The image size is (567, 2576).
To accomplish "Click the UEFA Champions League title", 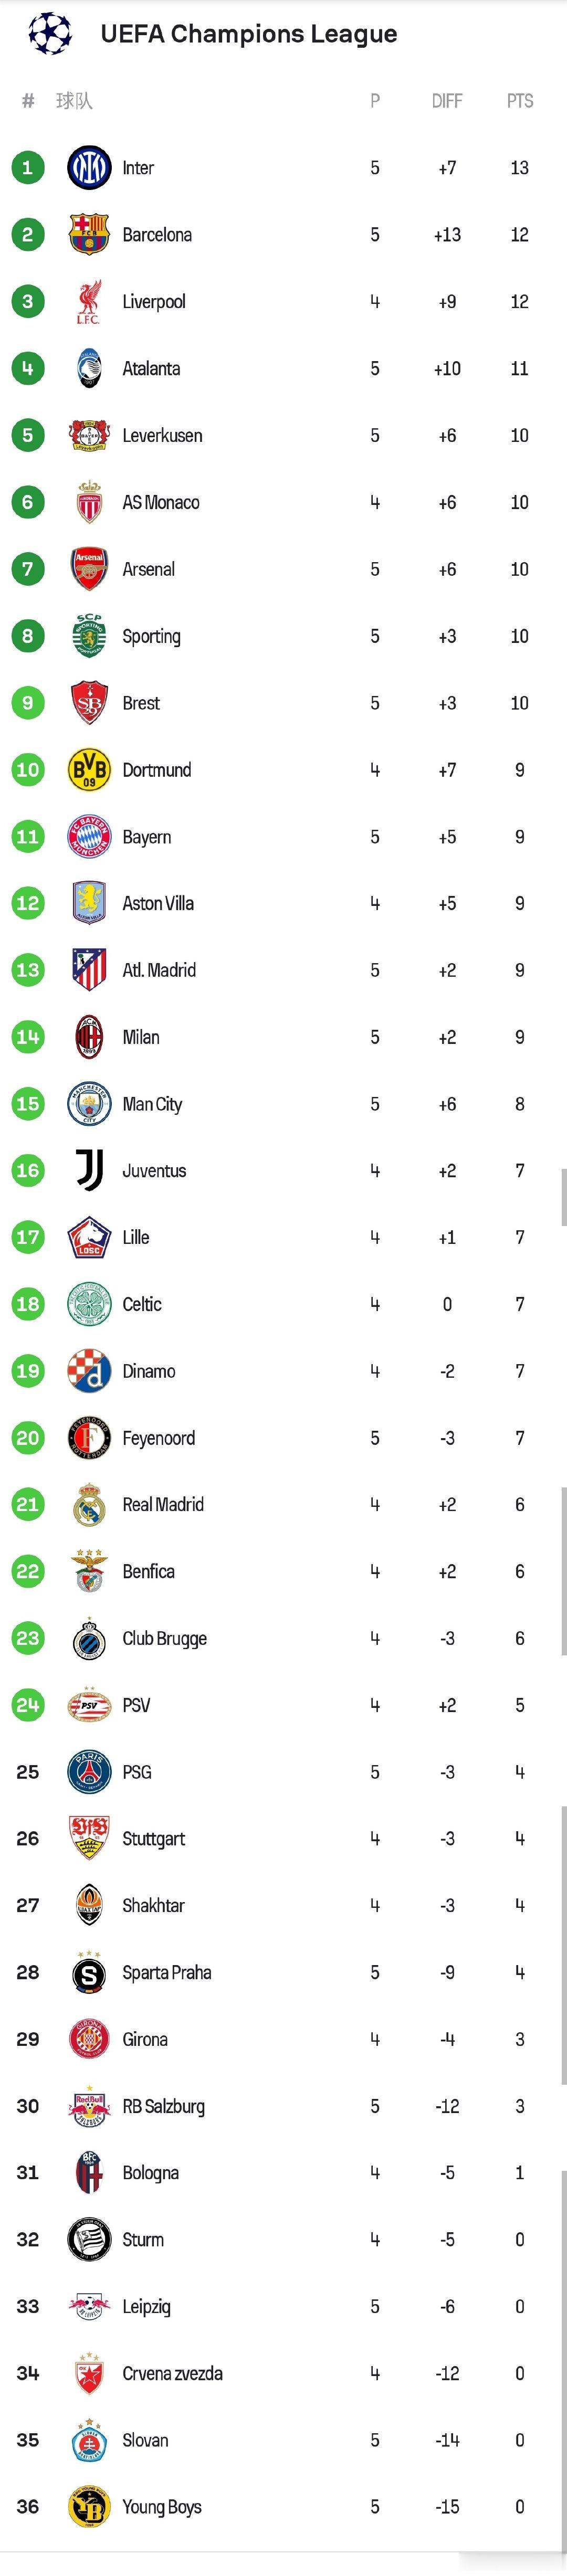I will pyautogui.click(x=249, y=34).
